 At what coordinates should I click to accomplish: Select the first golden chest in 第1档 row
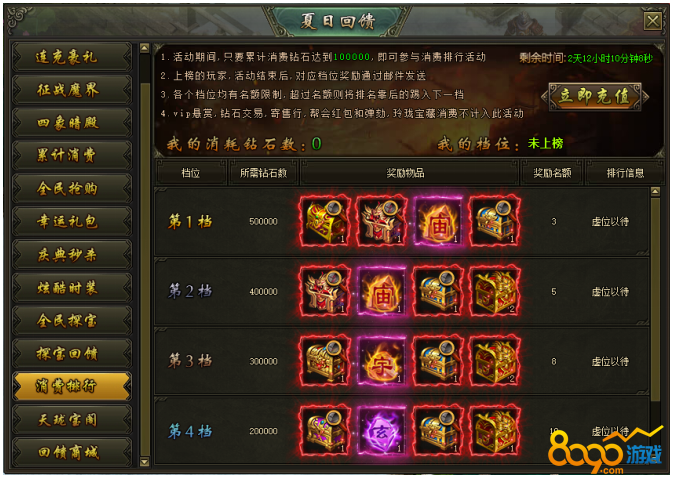(325, 222)
